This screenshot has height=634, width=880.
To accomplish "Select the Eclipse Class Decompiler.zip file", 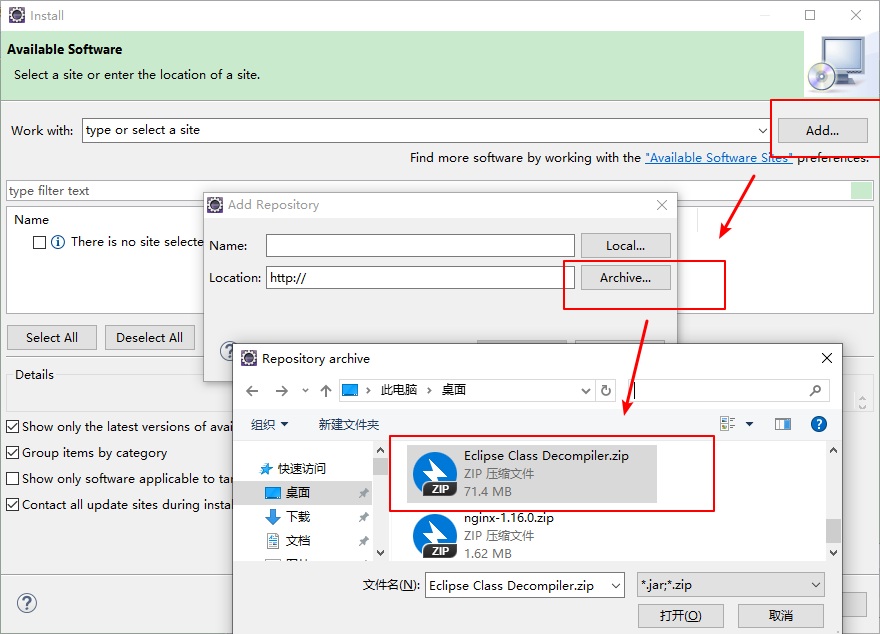I will click(x=531, y=474).
